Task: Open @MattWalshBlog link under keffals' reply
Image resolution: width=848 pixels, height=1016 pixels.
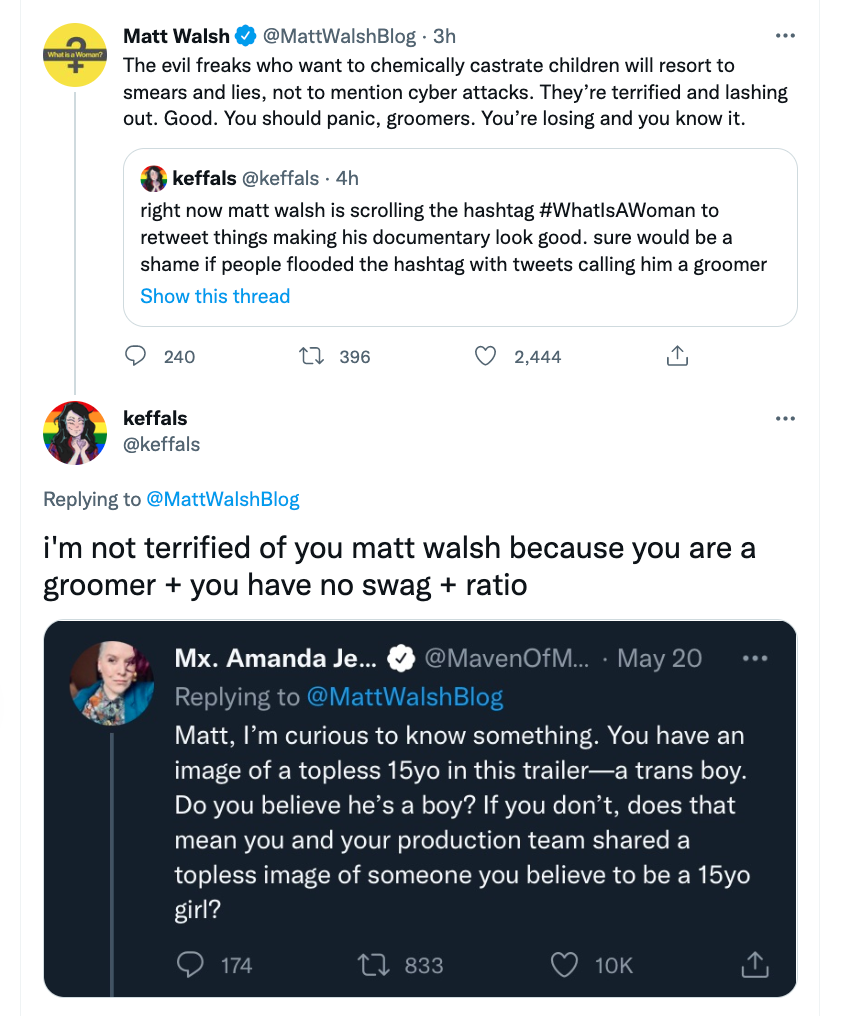Action: [x=223, y=499]
